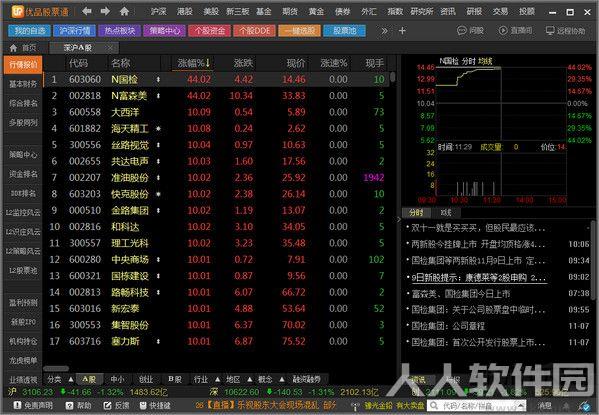Open 直播间 live room
The width and height of the screenshot is (599, 415).
pos(515,31)
